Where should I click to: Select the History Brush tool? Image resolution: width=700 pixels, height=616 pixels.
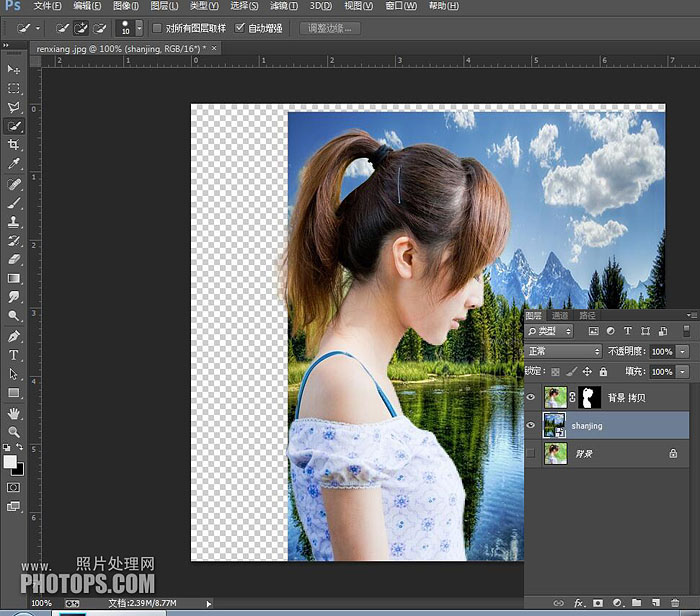(13, 241)
